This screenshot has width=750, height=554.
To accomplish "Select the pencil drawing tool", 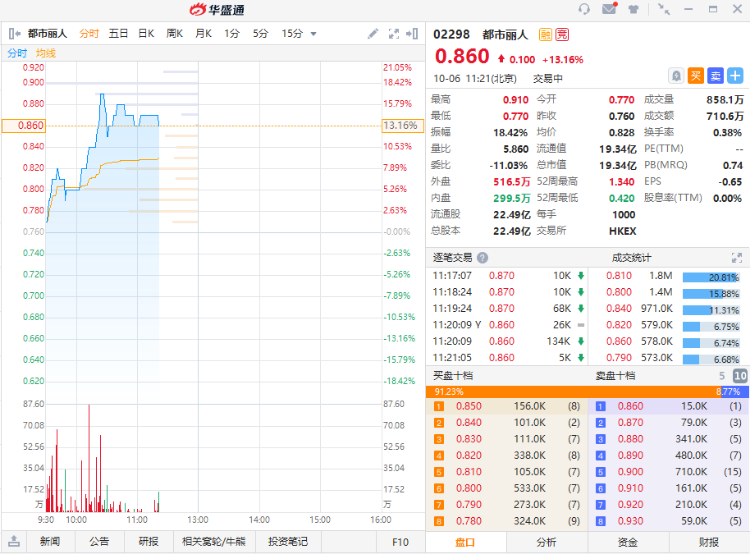I will 373,33.
